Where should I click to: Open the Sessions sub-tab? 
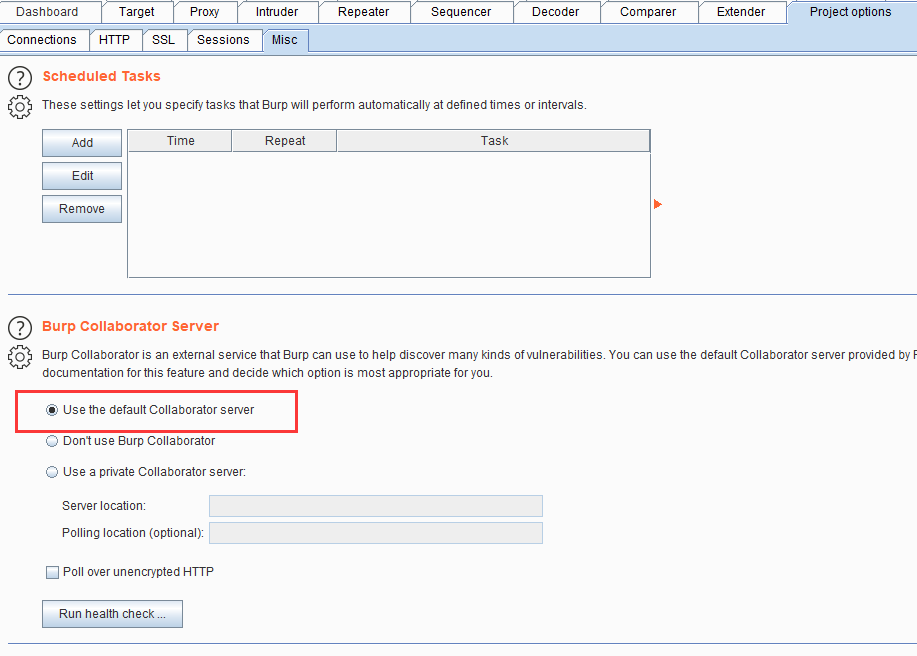(223, 40)
